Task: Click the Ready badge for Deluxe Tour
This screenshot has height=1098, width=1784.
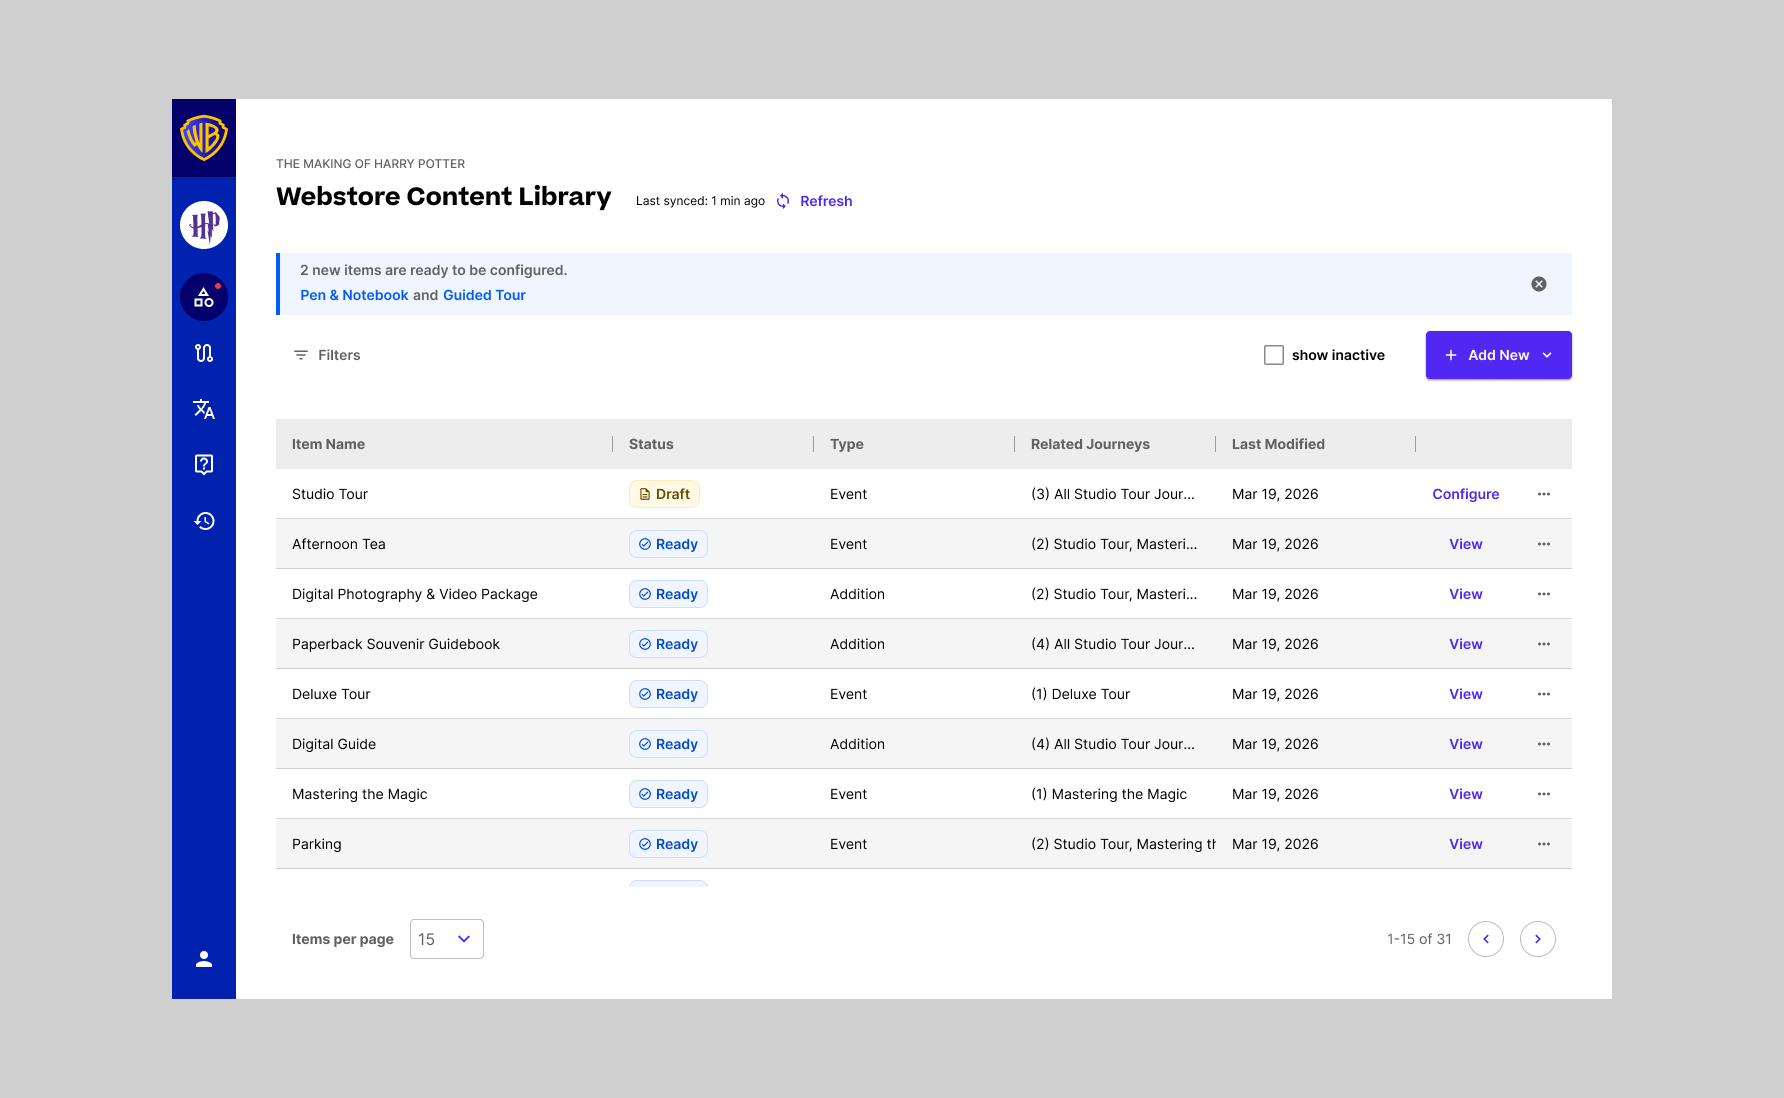Action: 668,694
